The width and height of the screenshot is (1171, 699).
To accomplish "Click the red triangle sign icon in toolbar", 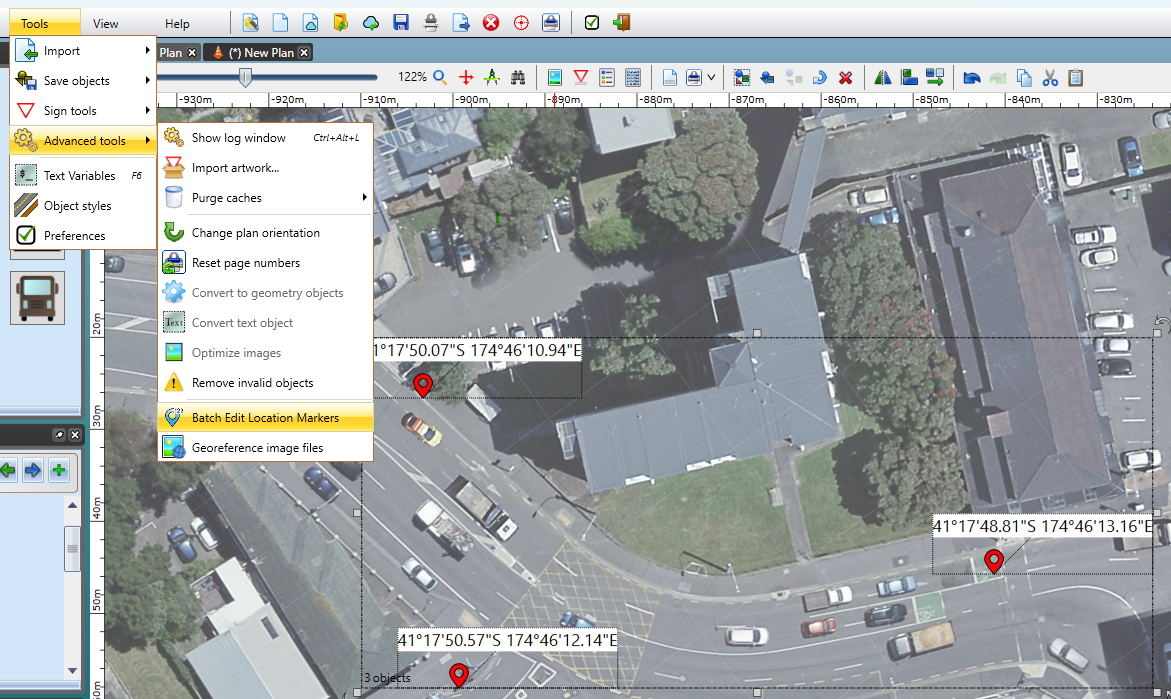I will 580,77.
